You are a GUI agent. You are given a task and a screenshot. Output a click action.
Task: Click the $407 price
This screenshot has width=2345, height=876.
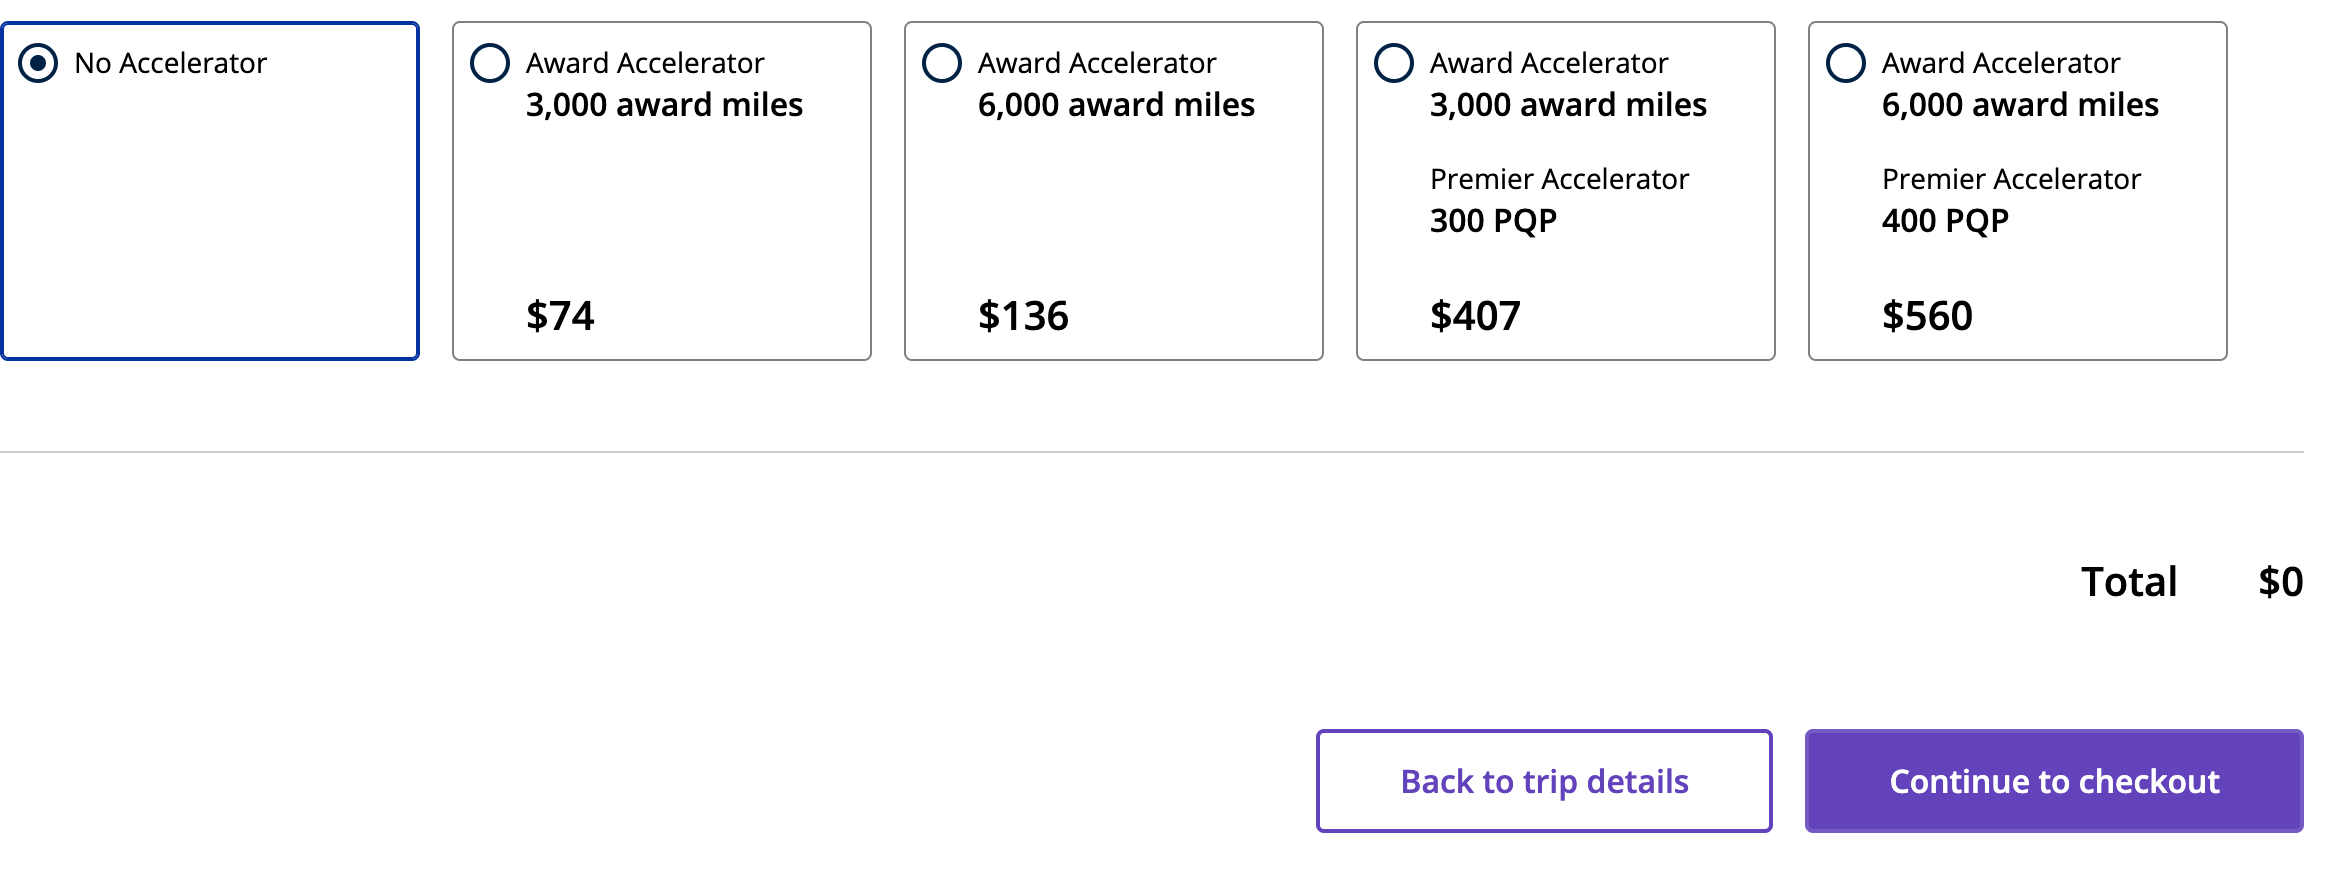[x=1475, y=316]
